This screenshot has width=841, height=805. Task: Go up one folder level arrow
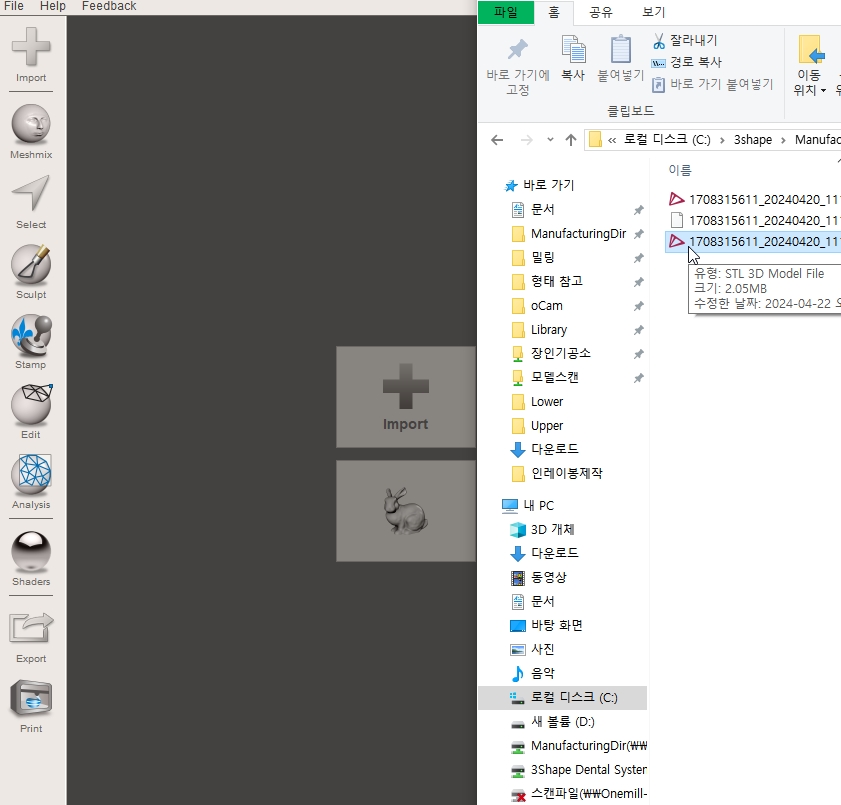pyautogui.click(x=571, y=141)
